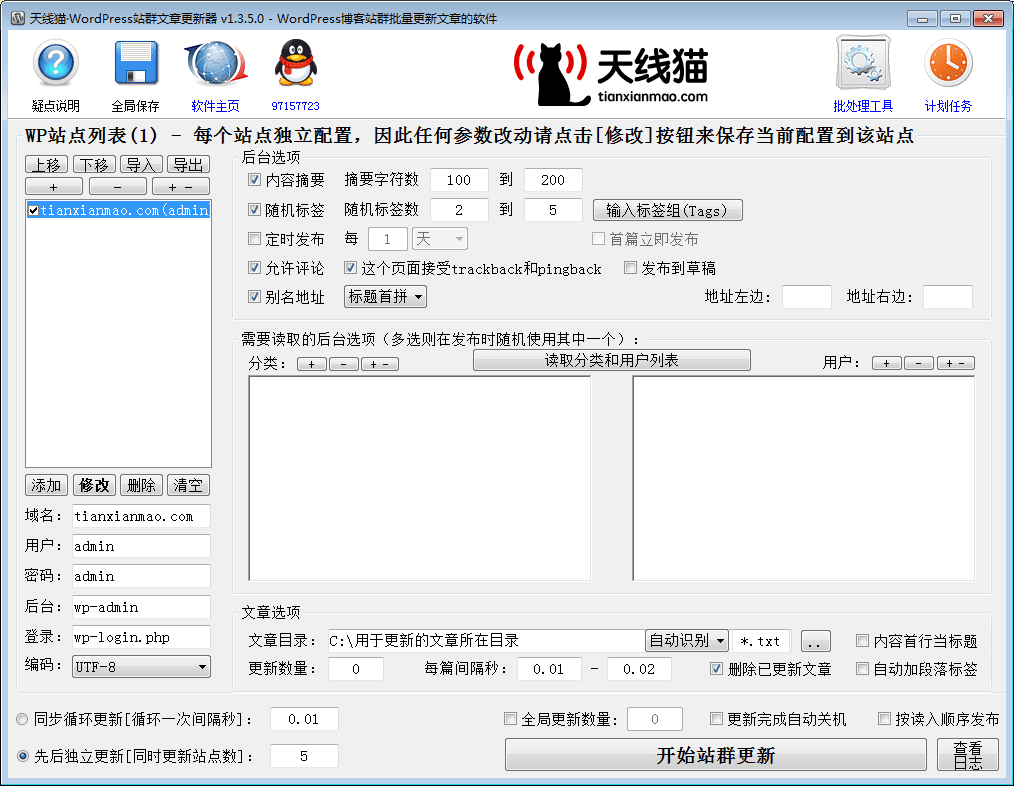Open the 疑点说明 help icon
The height and width of the screenshot is (786, 1014).
(56, 63)
